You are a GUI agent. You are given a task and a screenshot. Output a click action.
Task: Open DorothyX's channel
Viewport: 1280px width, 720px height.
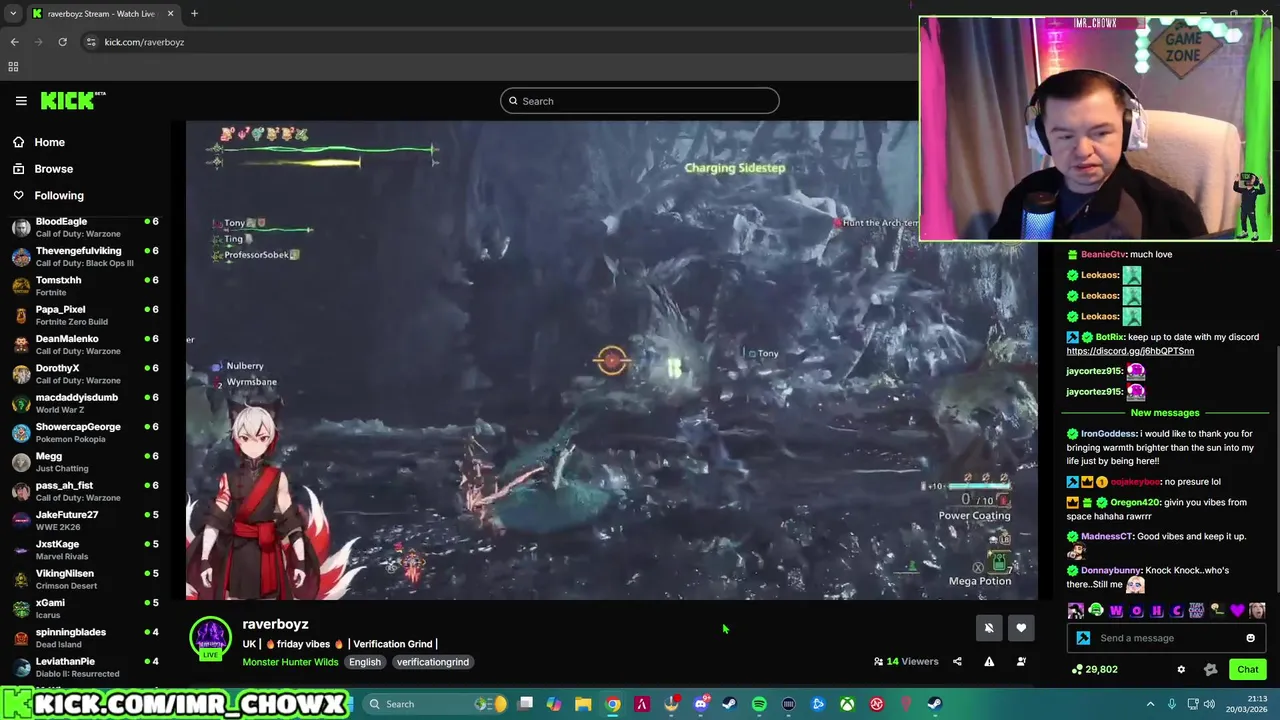pos(85,374)
